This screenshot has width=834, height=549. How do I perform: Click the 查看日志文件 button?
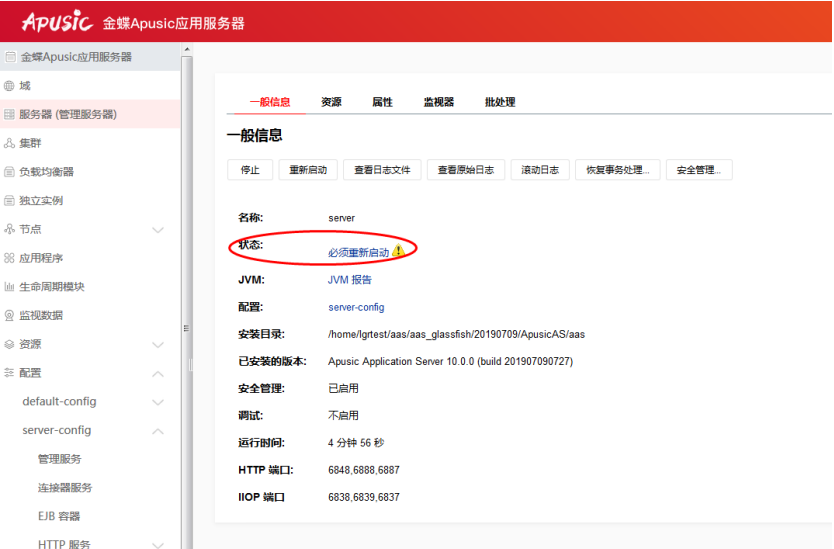(382, 170)
